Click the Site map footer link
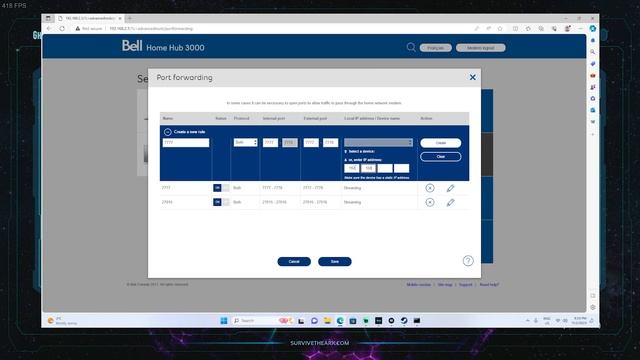Viewport: 640px width, 360px height. pyautogui.click(x=445, y=284)
